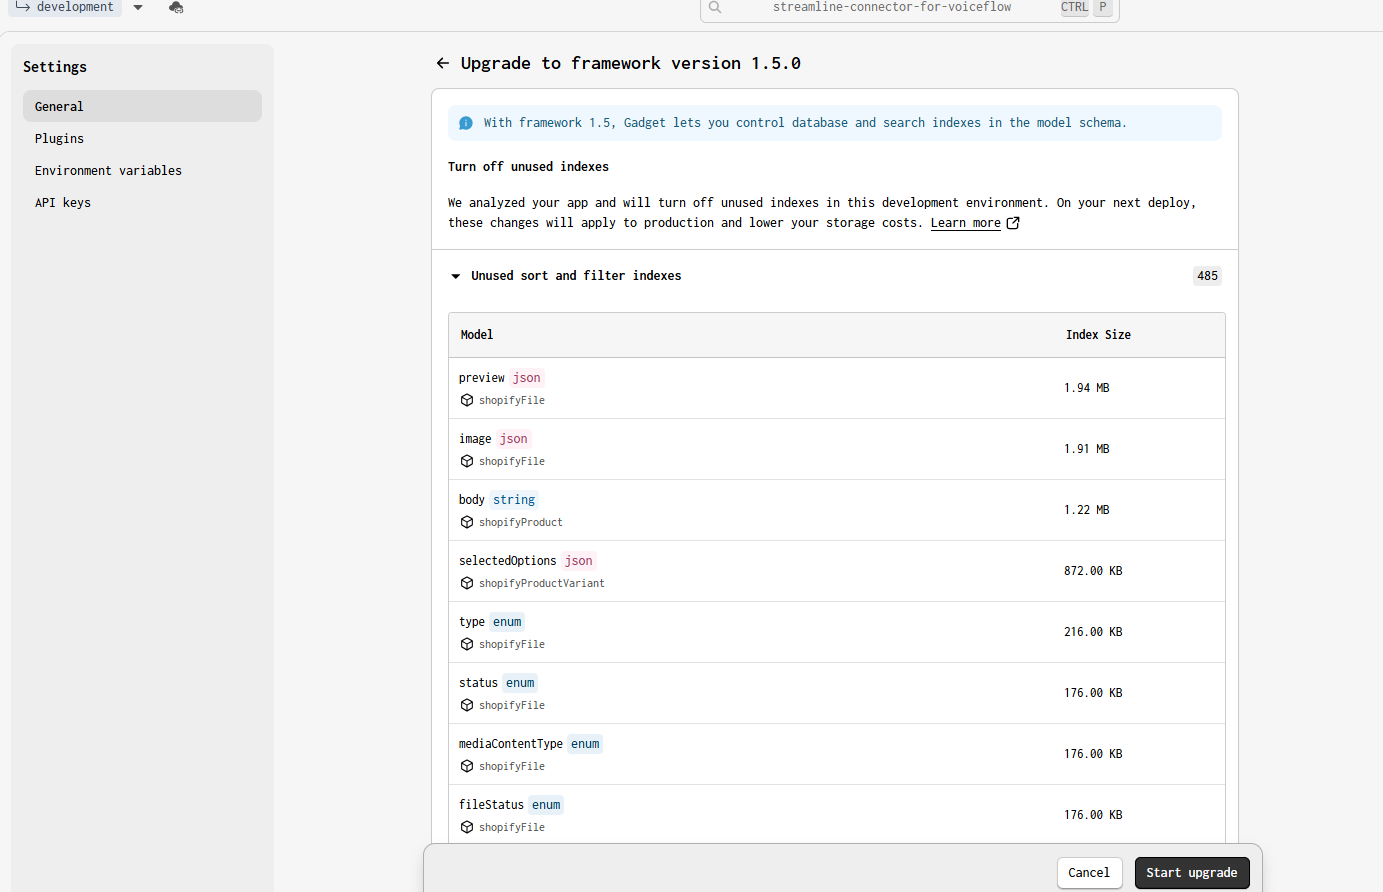The image size is (1383, 892).
Task: Click the search magnifier icon
Action: click(x=715, y=8)
